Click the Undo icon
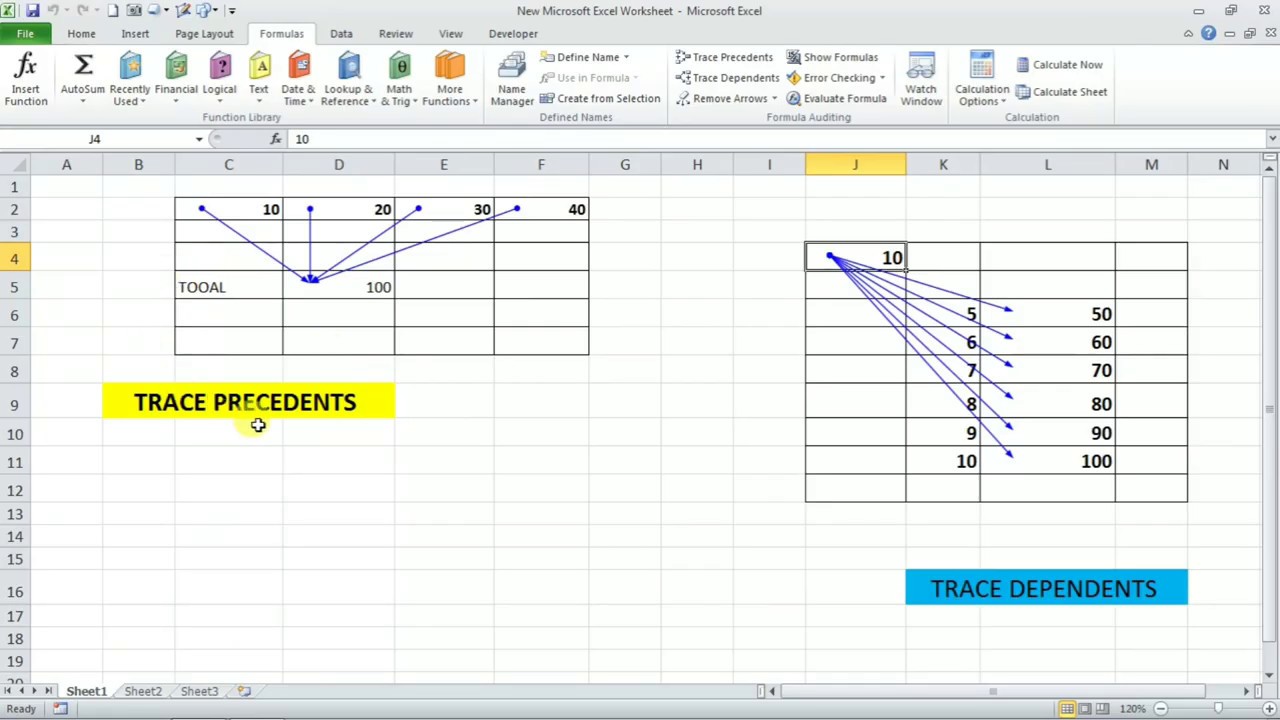This screenshot has width=1280, height=720. coord(55,10)
